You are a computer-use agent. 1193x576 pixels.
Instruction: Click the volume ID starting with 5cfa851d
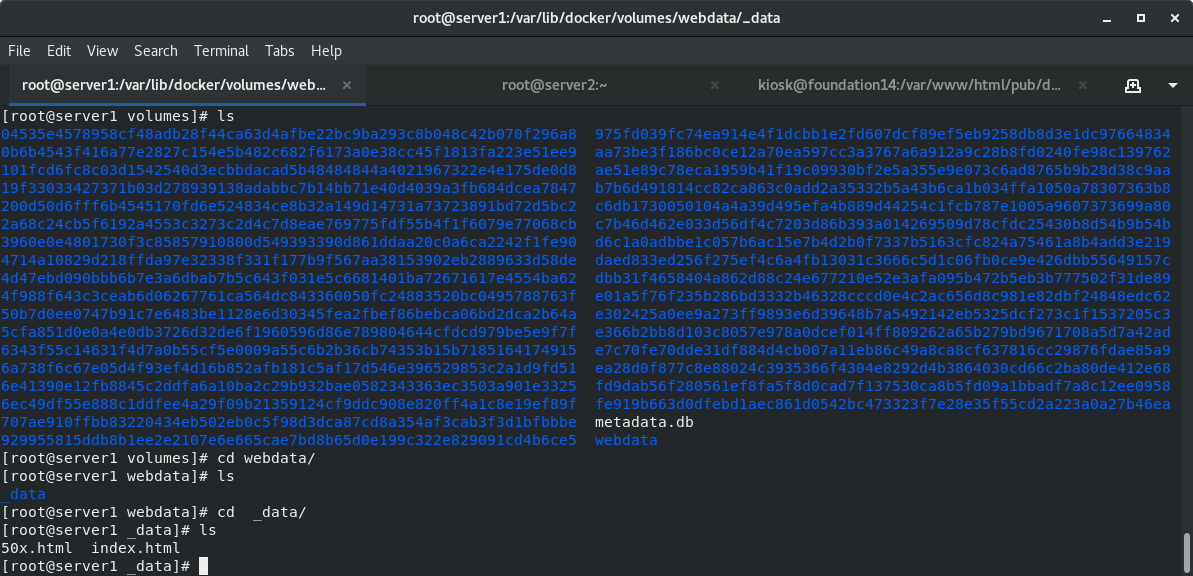click(289, 332)
